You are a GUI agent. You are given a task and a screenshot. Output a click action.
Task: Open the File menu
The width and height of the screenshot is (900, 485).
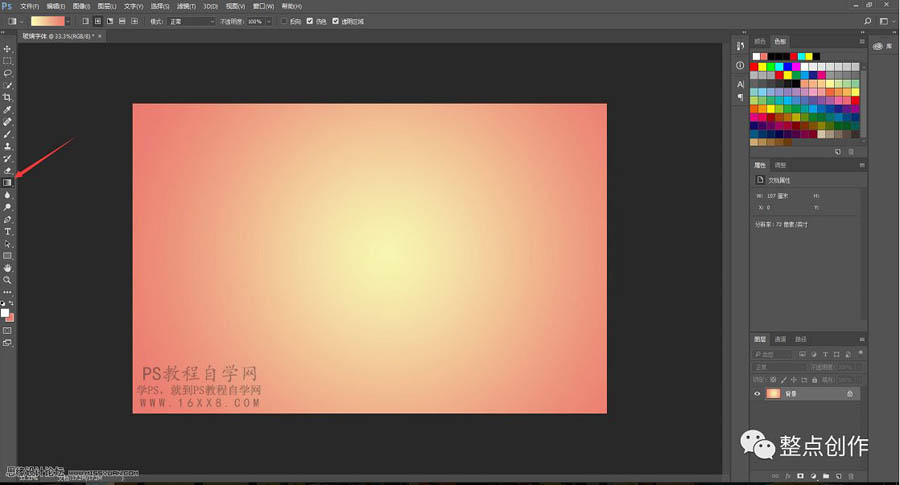(29, 6)
